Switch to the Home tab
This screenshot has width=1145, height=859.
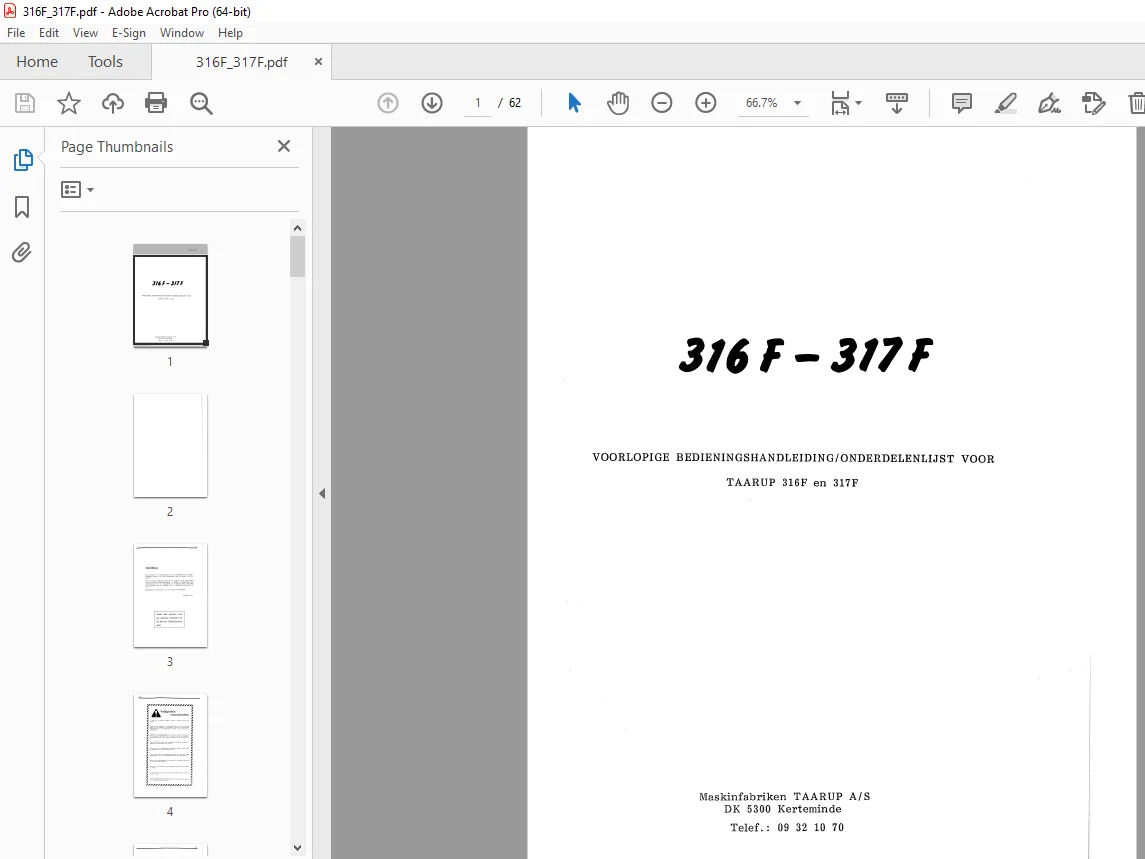pos(37,62)
